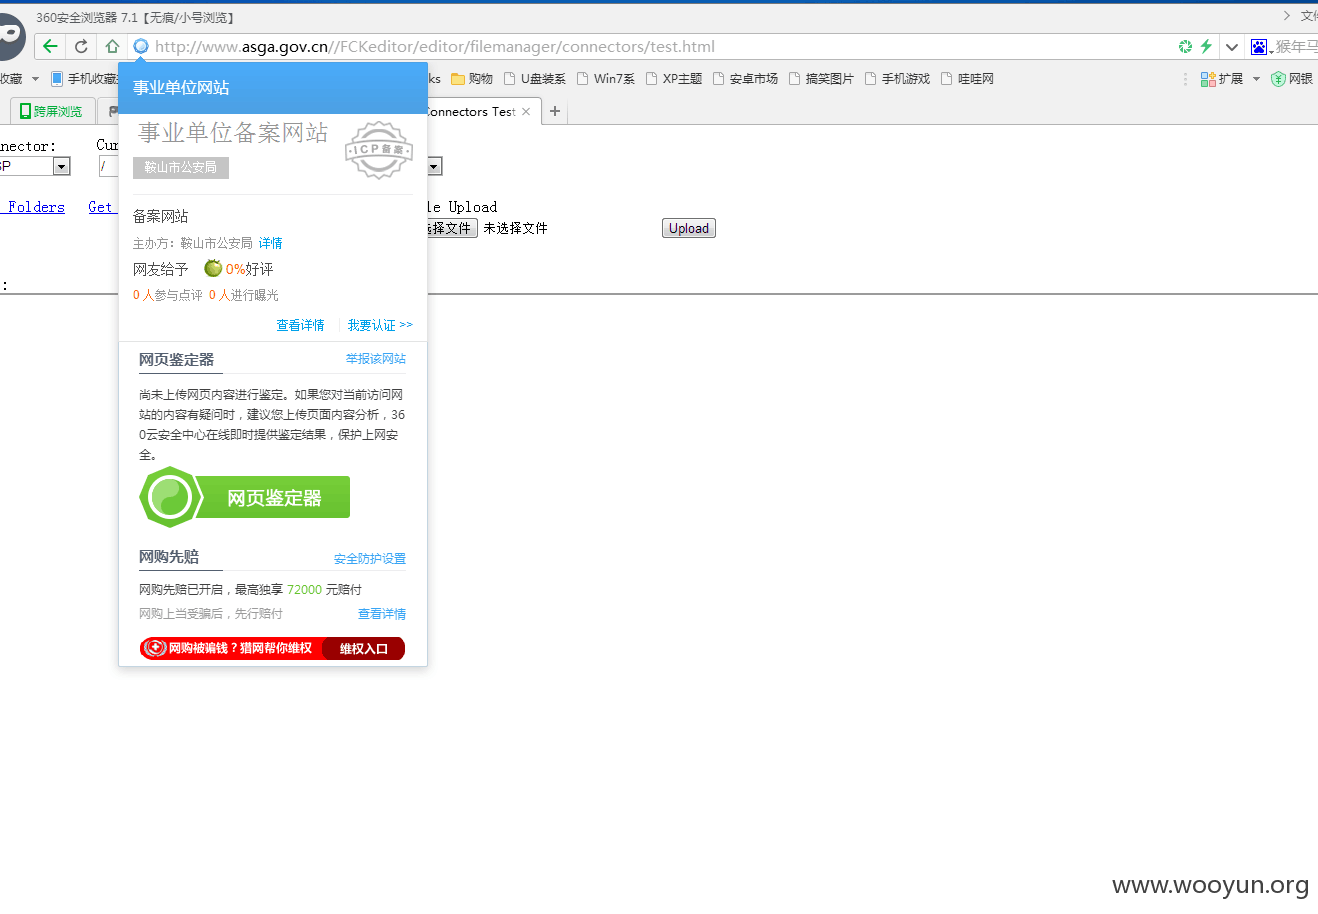The image size is (1318, 914).
Task: Open the 购物 bookmark folder
Action: tap(472, 79)
